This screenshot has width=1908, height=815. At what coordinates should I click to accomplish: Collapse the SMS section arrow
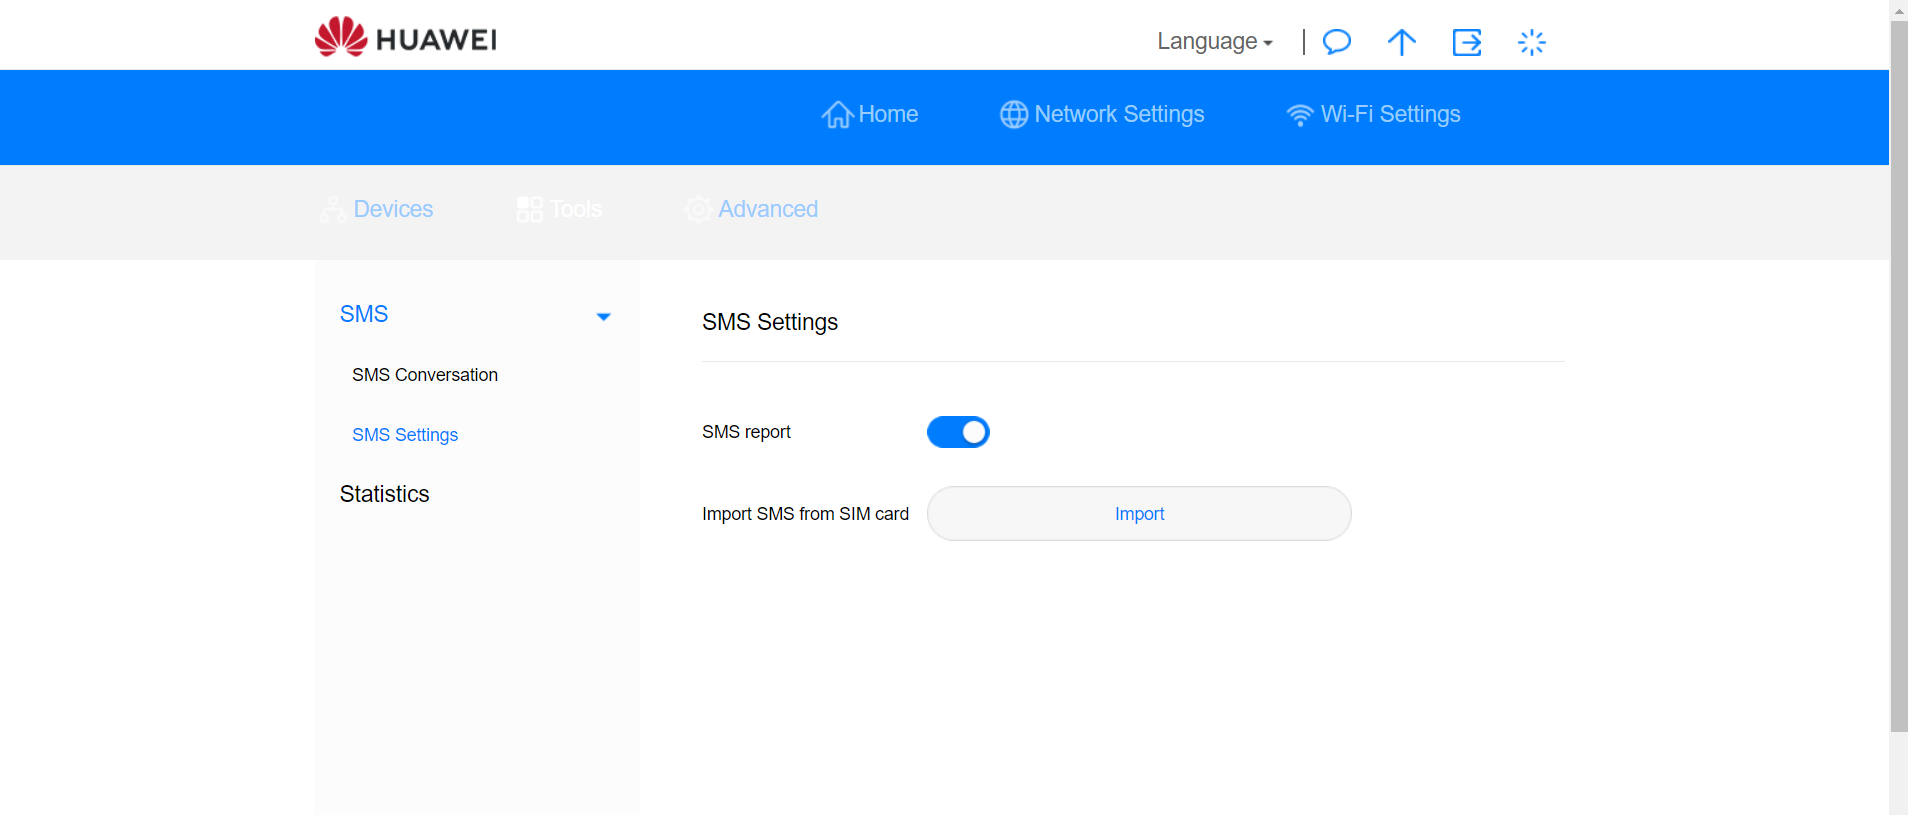tap(603, 317)
